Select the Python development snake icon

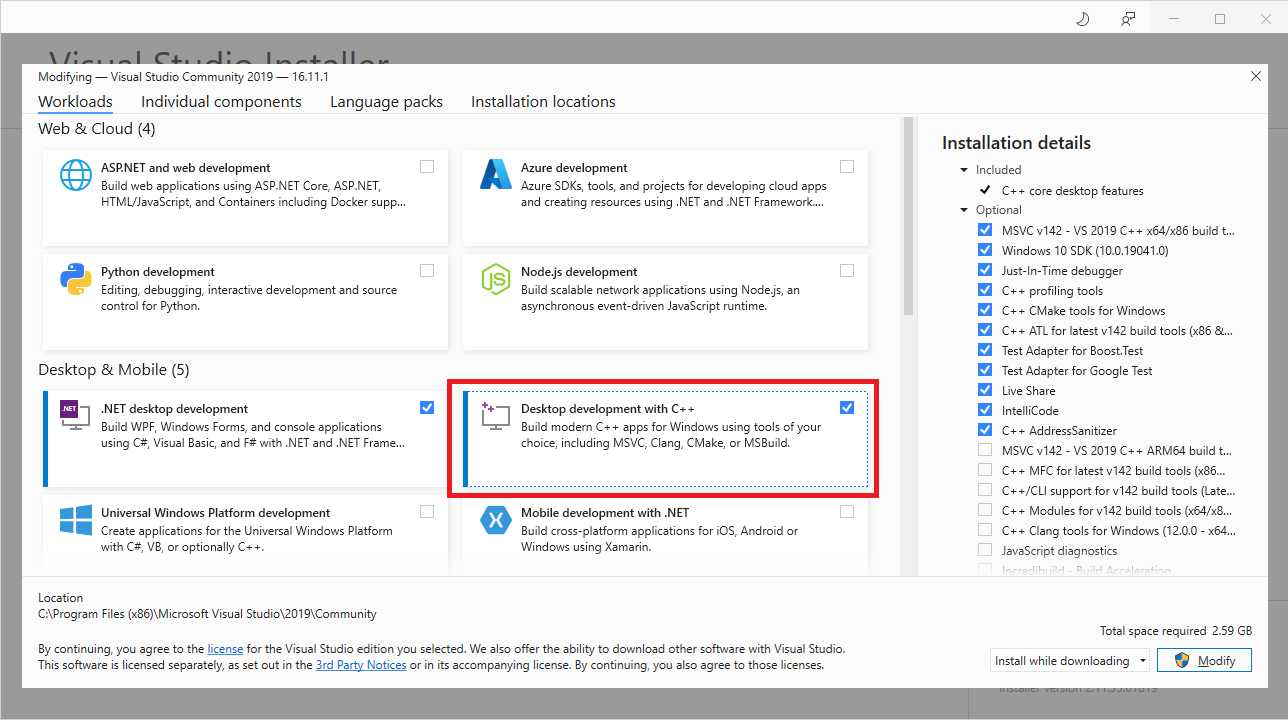75,279
